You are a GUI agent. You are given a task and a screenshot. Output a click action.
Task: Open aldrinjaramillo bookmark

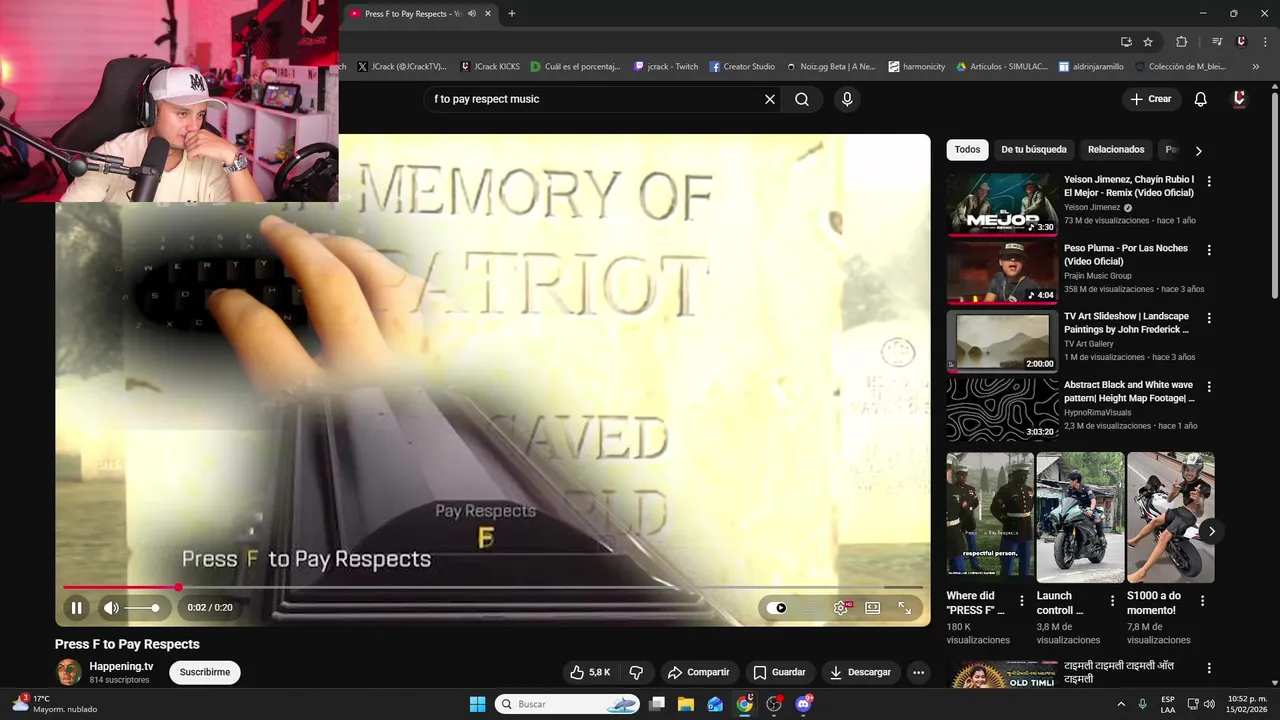coord(1091,67)
